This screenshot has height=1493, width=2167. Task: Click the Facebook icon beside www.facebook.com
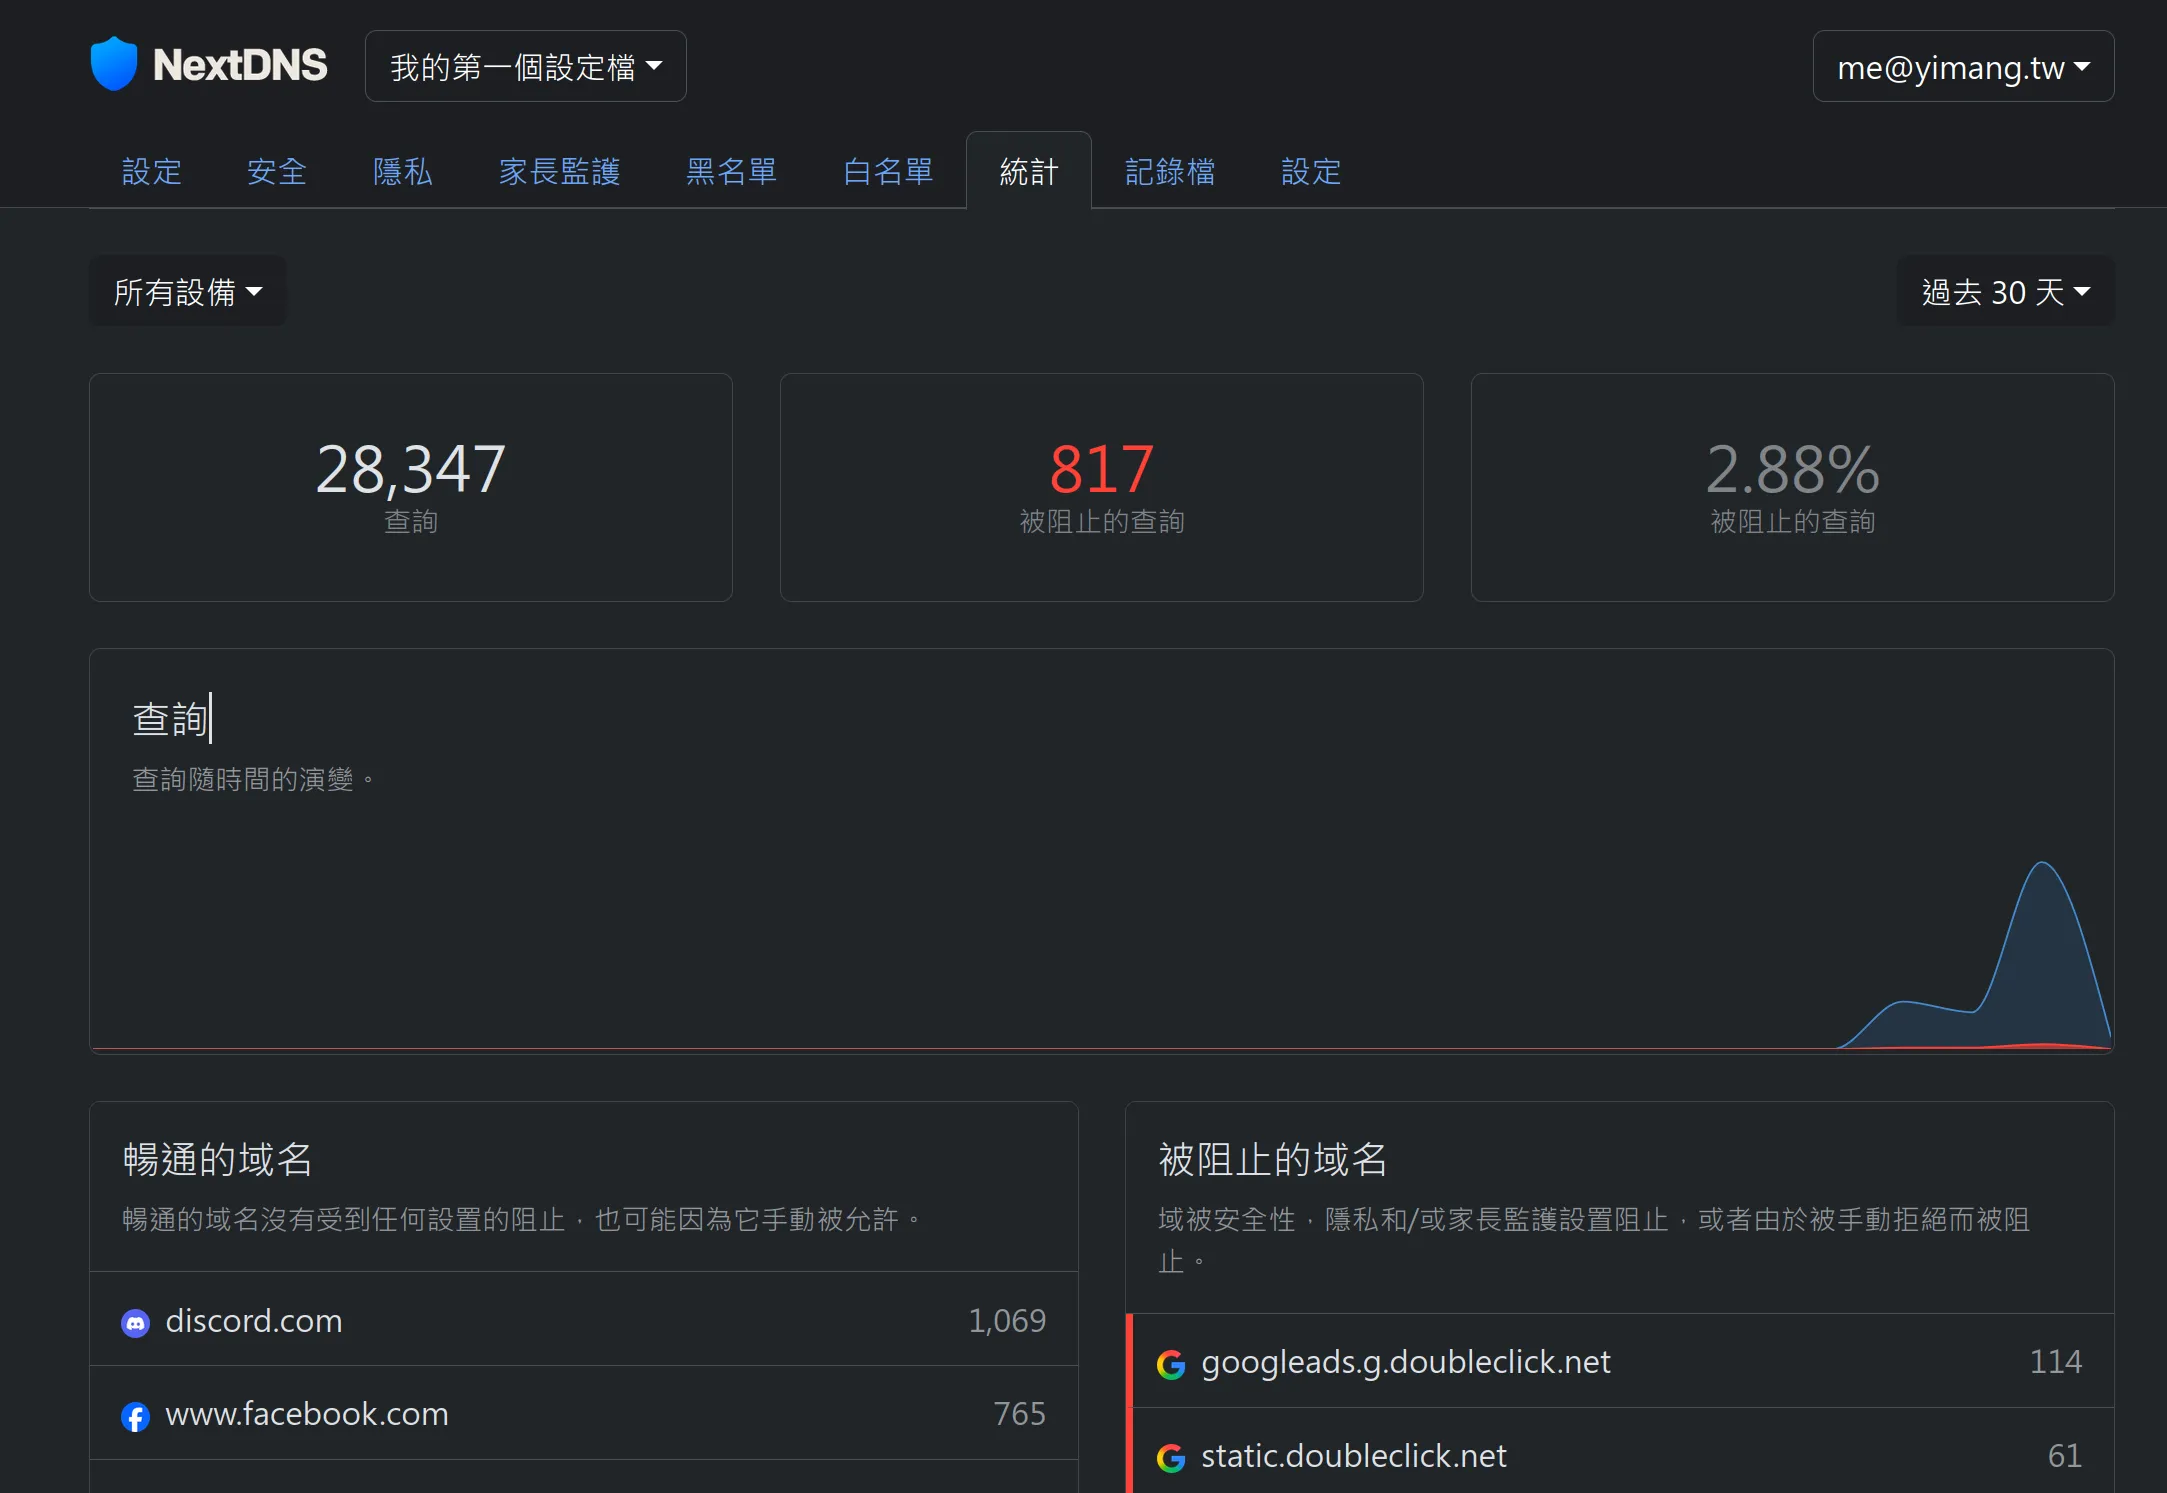[135, 1416]
